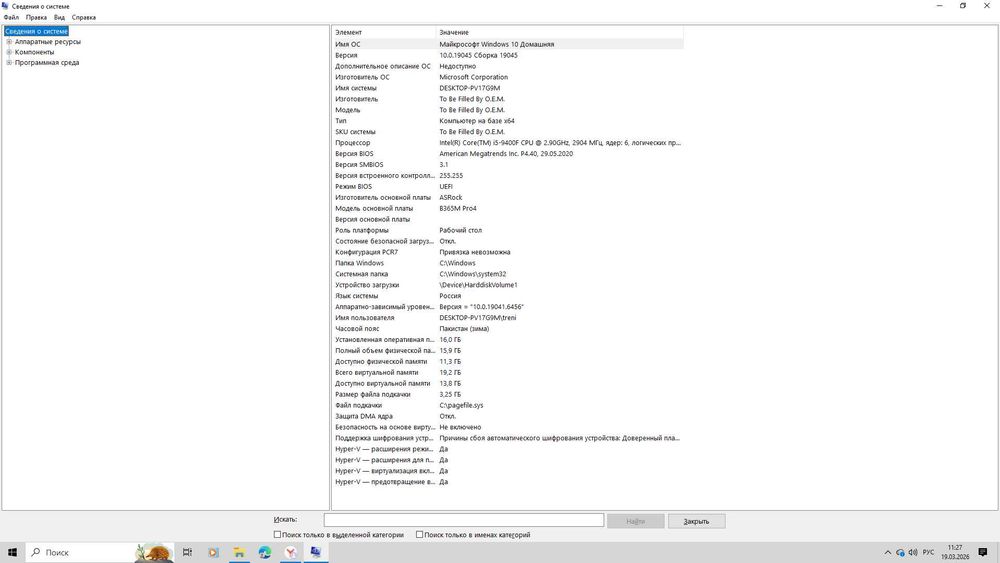Select the 'Компьютер на базе x64' value
The width and height of the screenshot is (1000, 563).
coord(476,121)
